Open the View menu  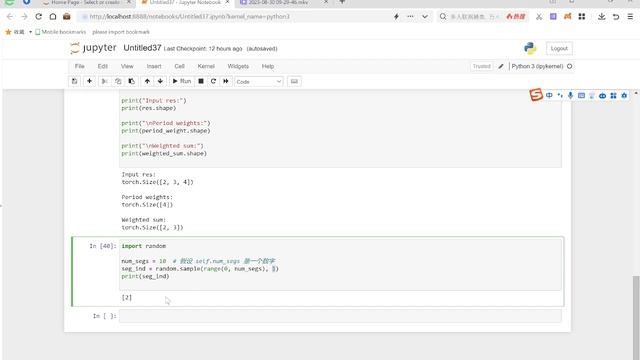point(127,66)
